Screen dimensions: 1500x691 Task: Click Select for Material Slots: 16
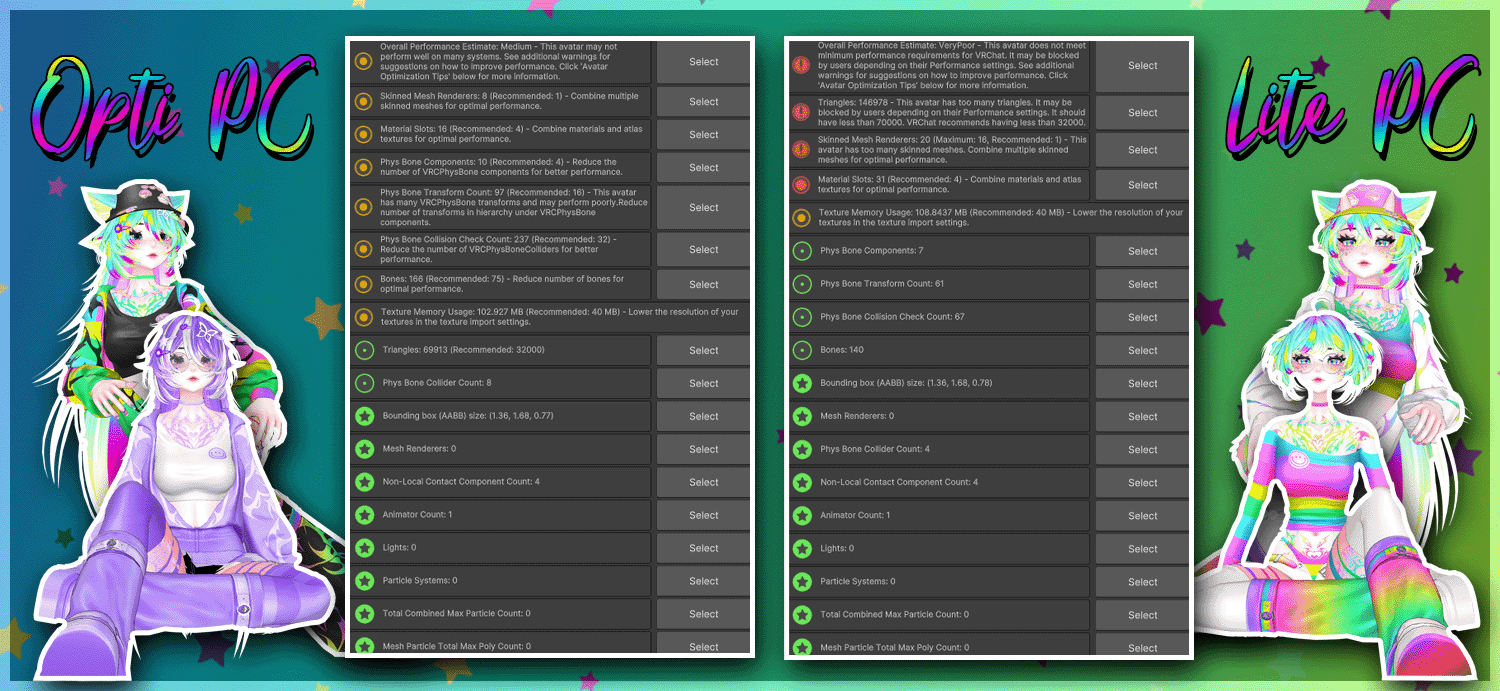pyautogui.click(x=703, y=135)
